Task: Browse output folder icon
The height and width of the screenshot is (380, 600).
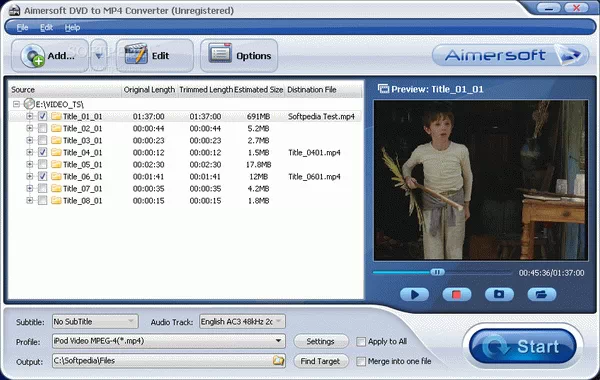Action: pyautogui.click(x=279, y=360)
